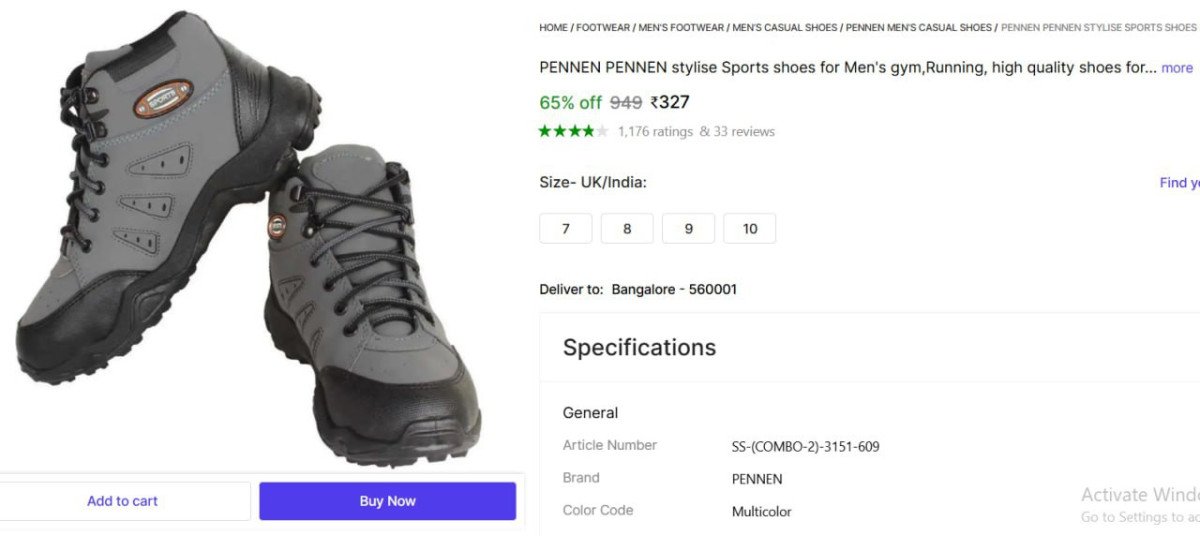Click the HOME breadcrumb link

553,28
